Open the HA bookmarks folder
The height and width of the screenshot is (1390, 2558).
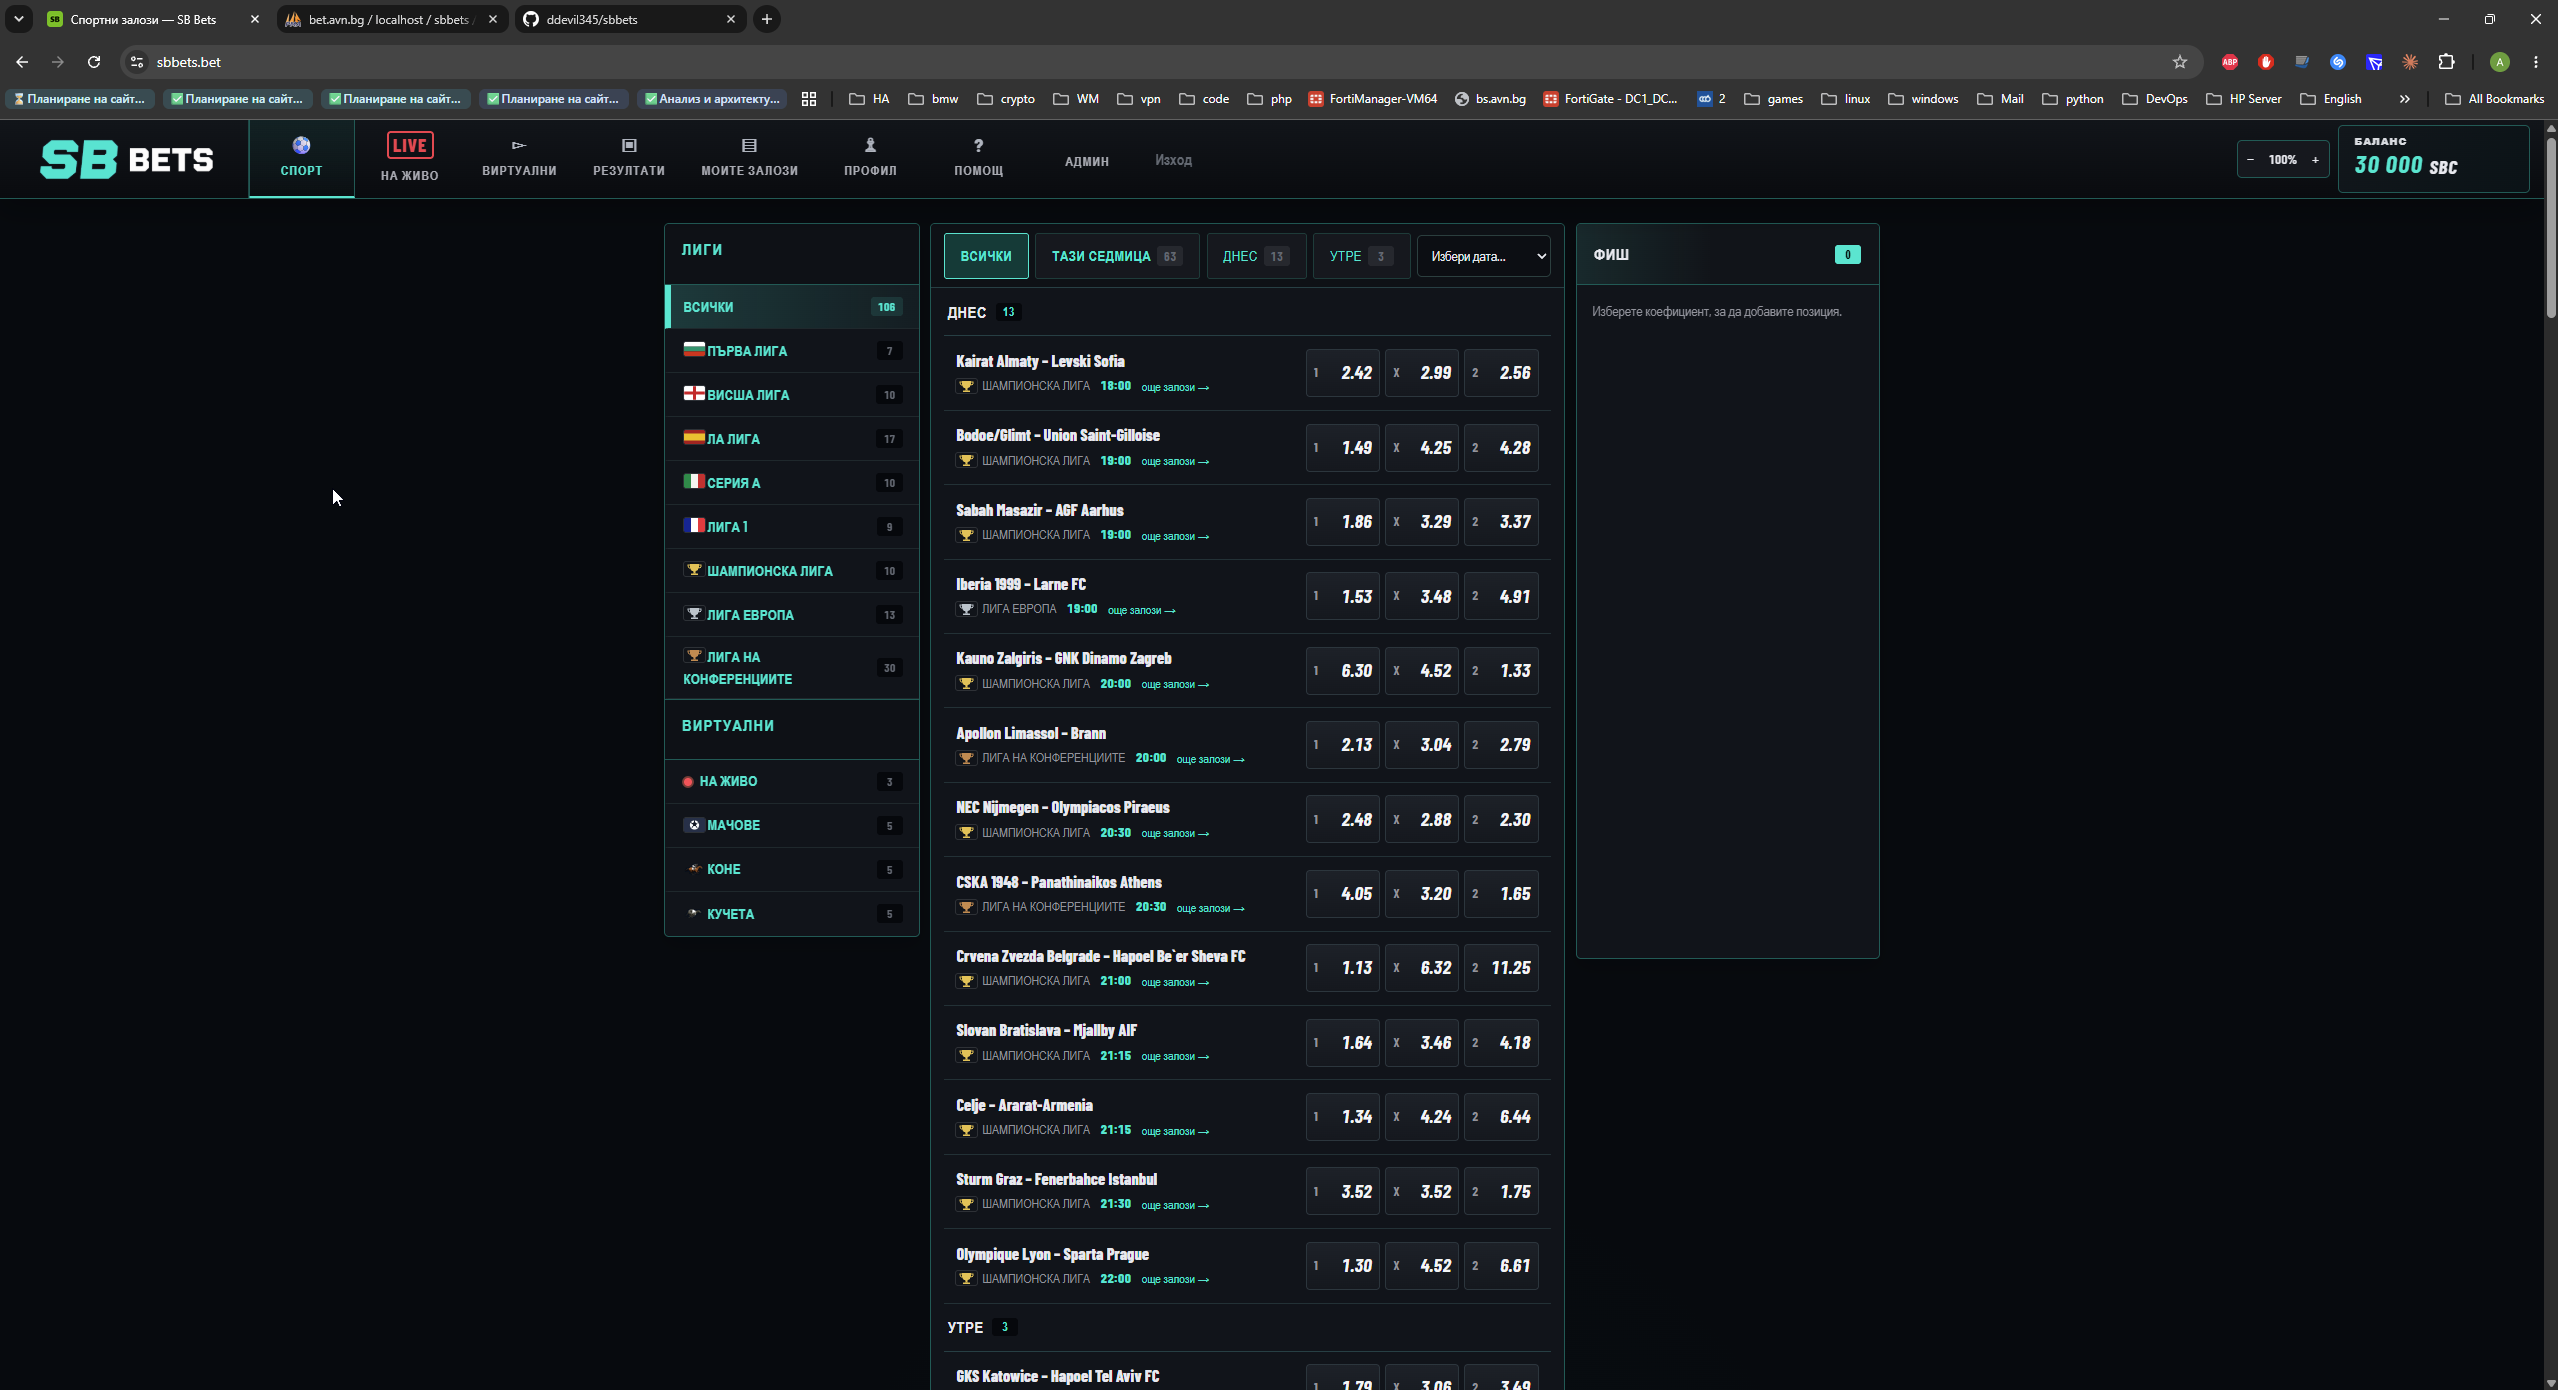[869, 99]
